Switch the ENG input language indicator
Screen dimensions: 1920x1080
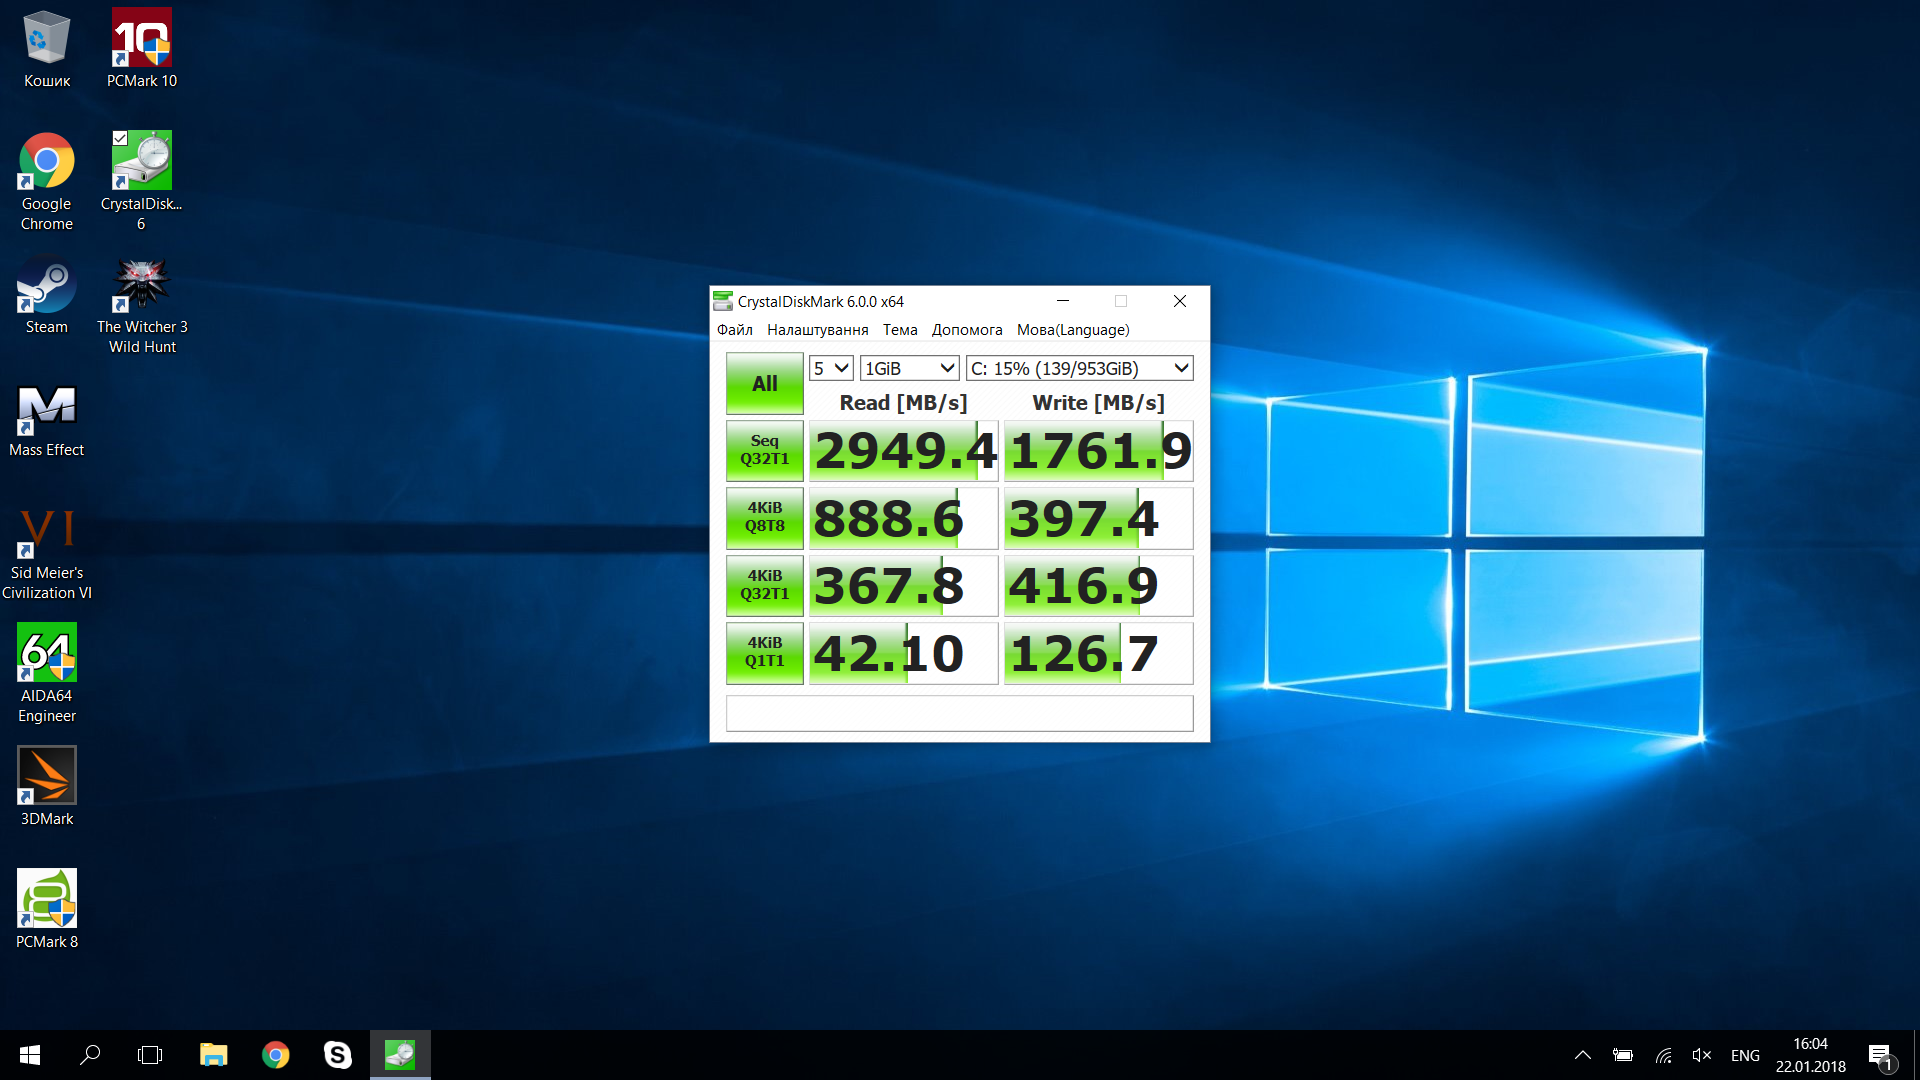pyautogui.click(x=1745, y=1055)
